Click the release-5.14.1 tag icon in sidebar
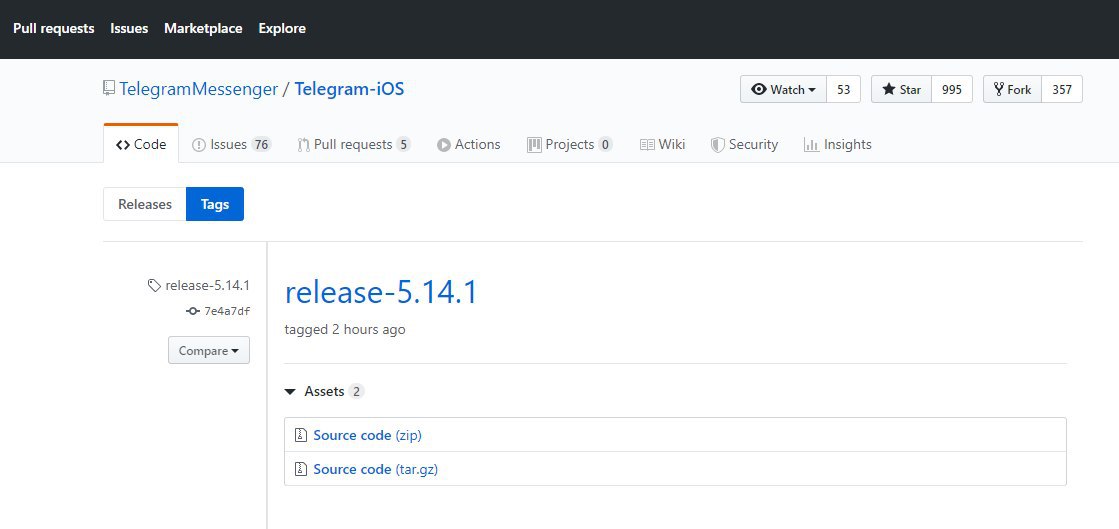The image size is (1119, 529). click(154, 286)
